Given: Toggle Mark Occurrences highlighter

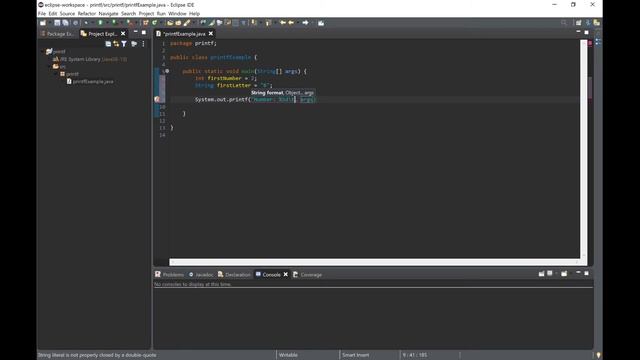Looking at the screenshot, I should point(211,23).
